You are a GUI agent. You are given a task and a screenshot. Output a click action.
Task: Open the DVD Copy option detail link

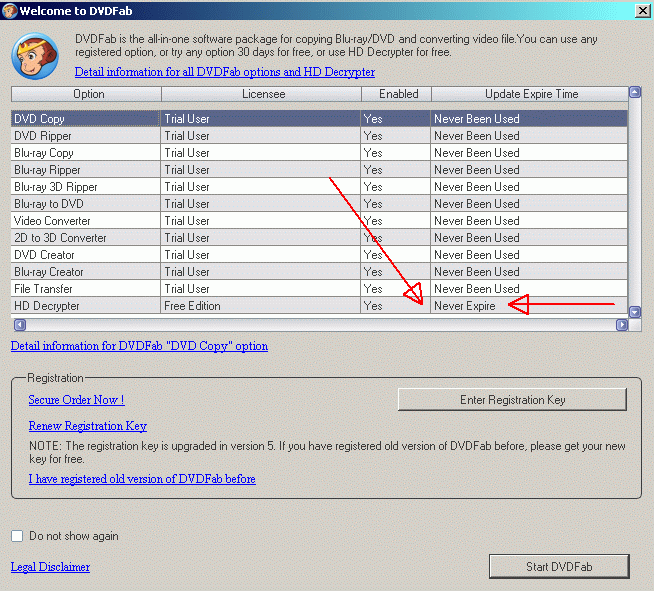coord(139,346)
